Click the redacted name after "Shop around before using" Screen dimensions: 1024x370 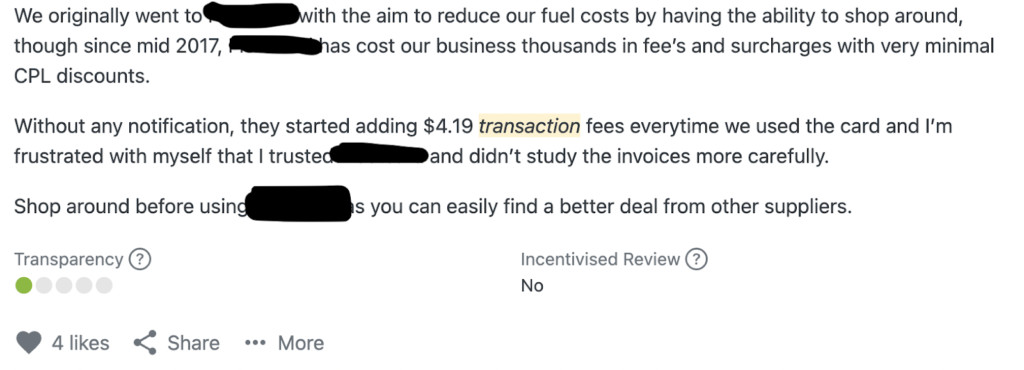click(299, 204)
